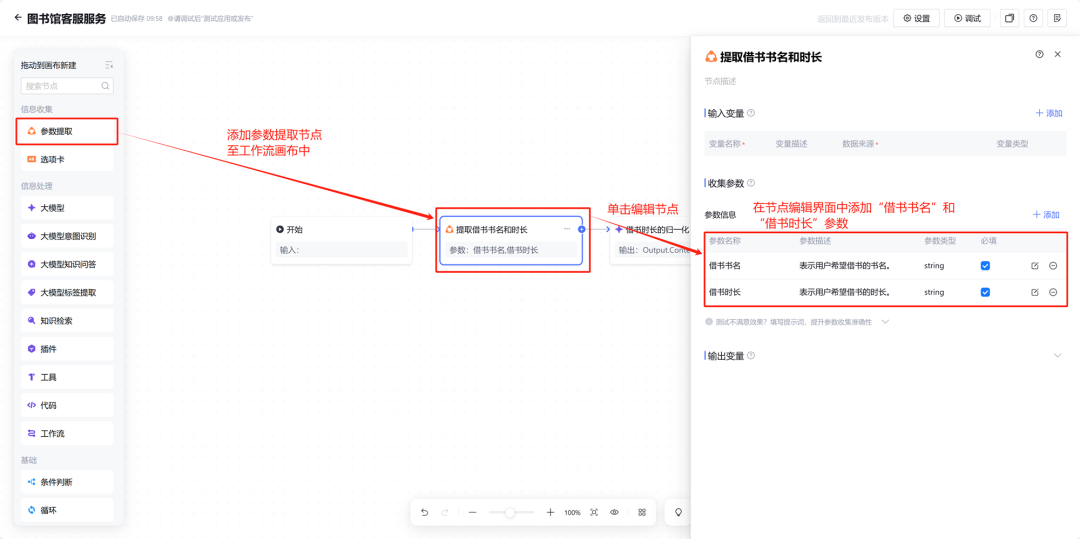Add a parameter via 参数信息 添加
The image size is (1080, 539).
tap(1046, 215)
